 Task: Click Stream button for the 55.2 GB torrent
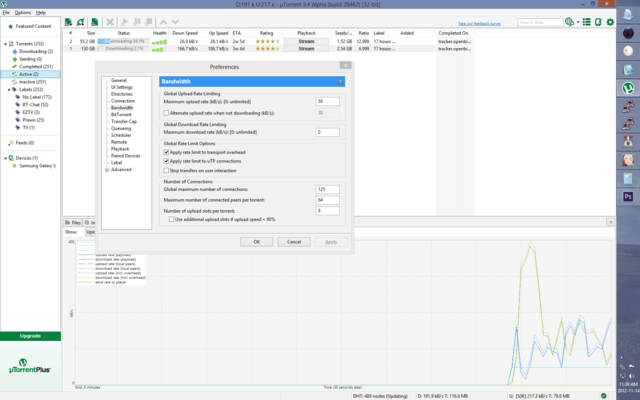306,42
